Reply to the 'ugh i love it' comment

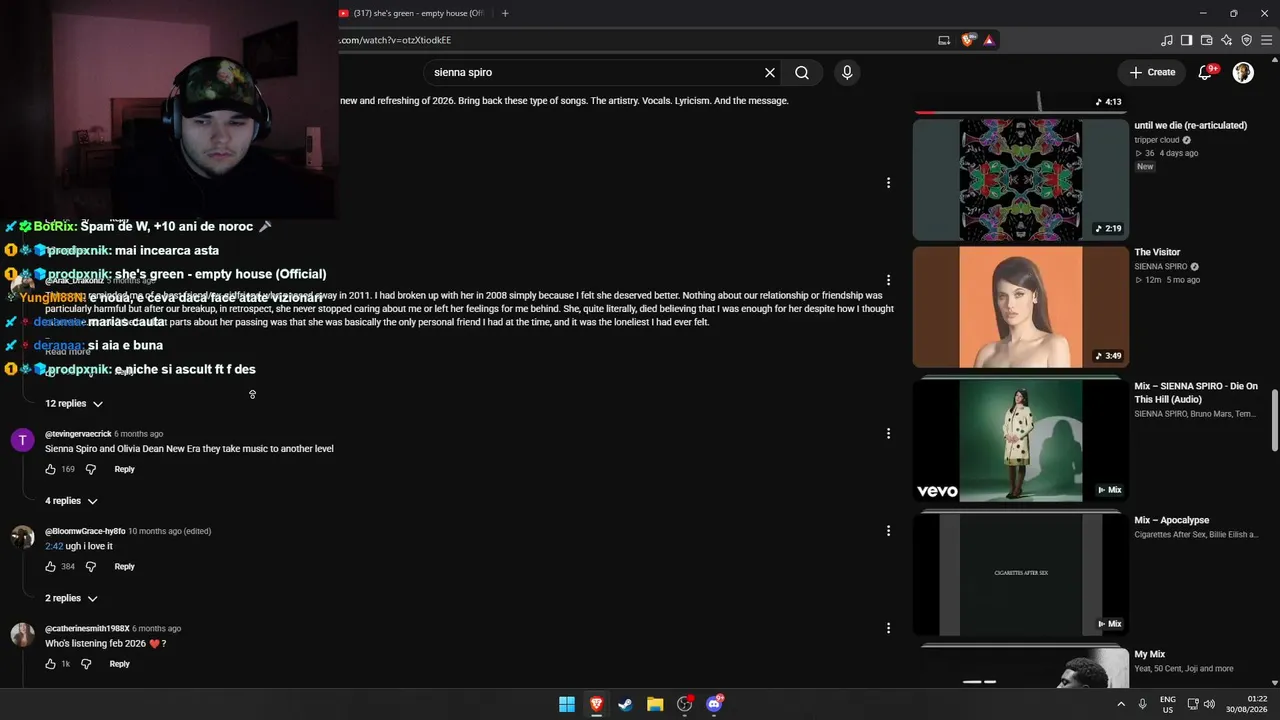pyautogui.click(x=124, y=566)
